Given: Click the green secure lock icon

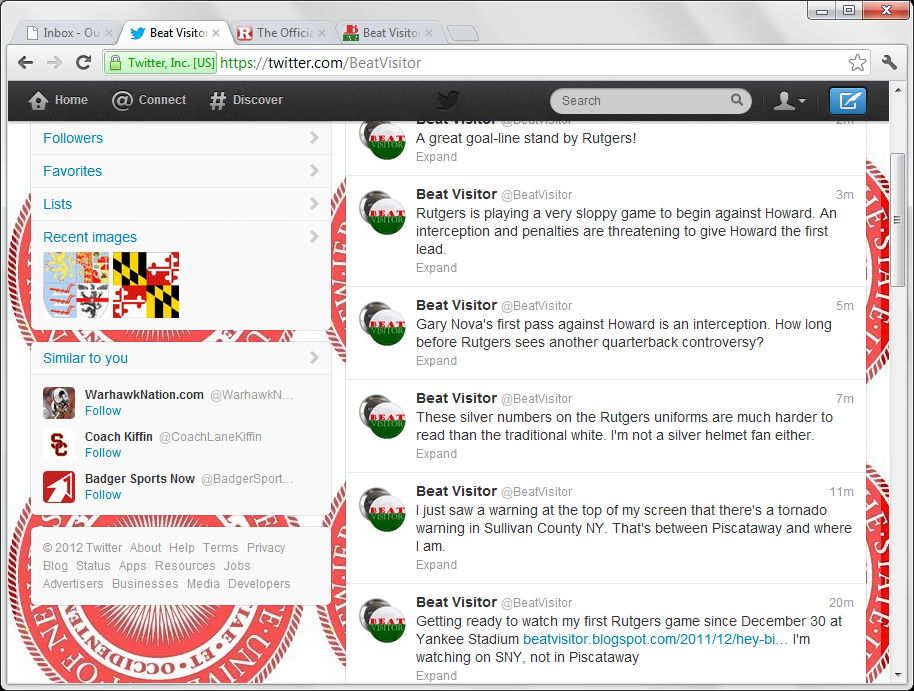Looking at the screenshot, I should click(115, 62).
